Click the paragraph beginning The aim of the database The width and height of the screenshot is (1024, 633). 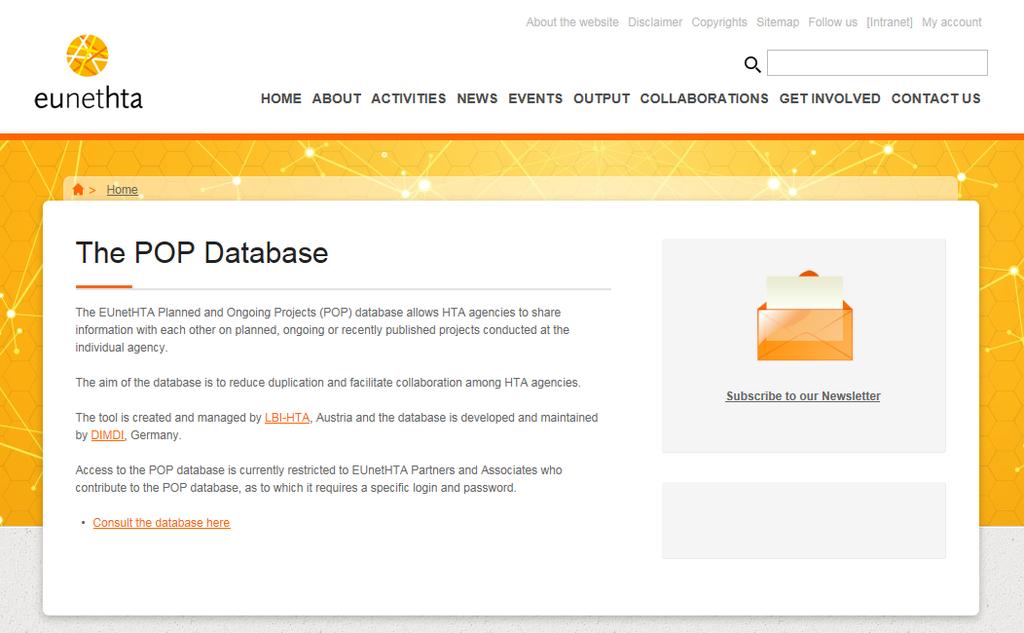328,383
